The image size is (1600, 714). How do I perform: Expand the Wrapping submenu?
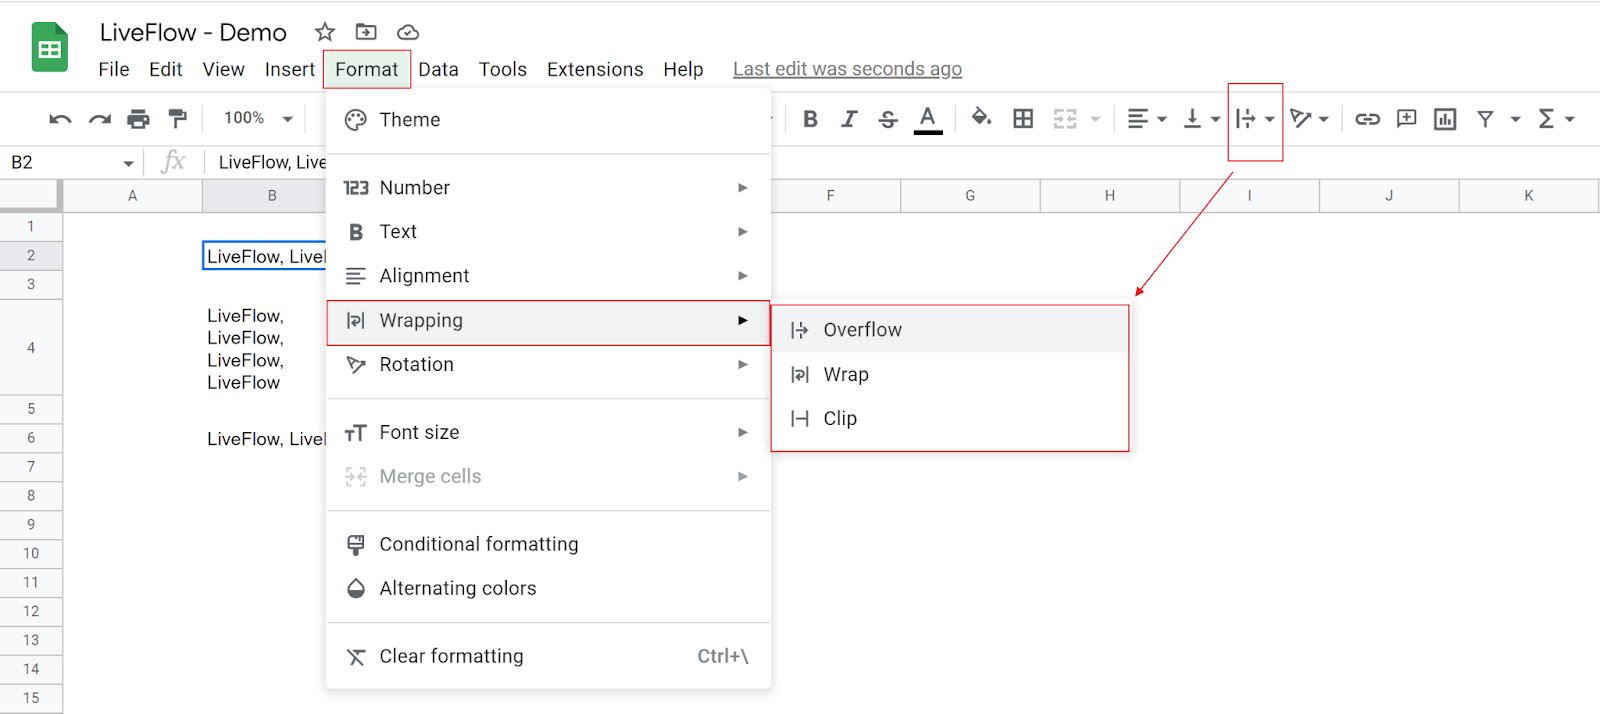point(548,321)
